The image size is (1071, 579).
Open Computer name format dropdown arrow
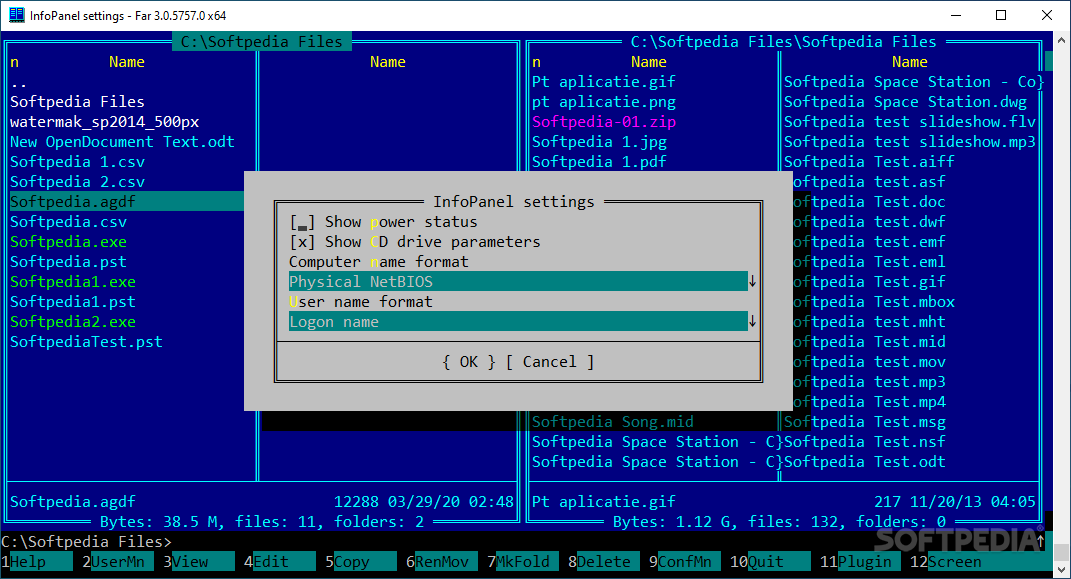[x=752, y=281]
